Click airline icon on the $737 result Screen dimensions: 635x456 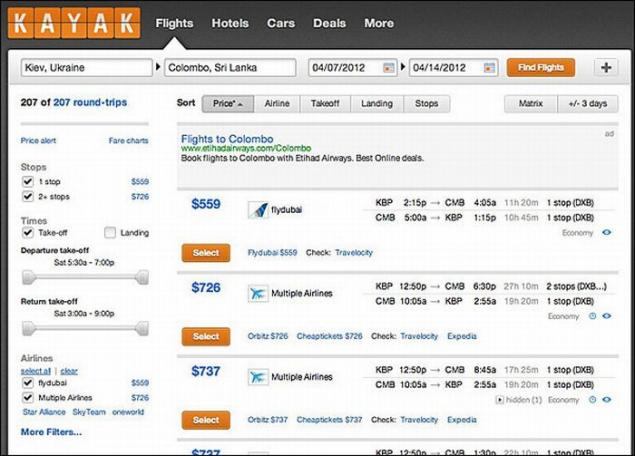tap(258, 377)
